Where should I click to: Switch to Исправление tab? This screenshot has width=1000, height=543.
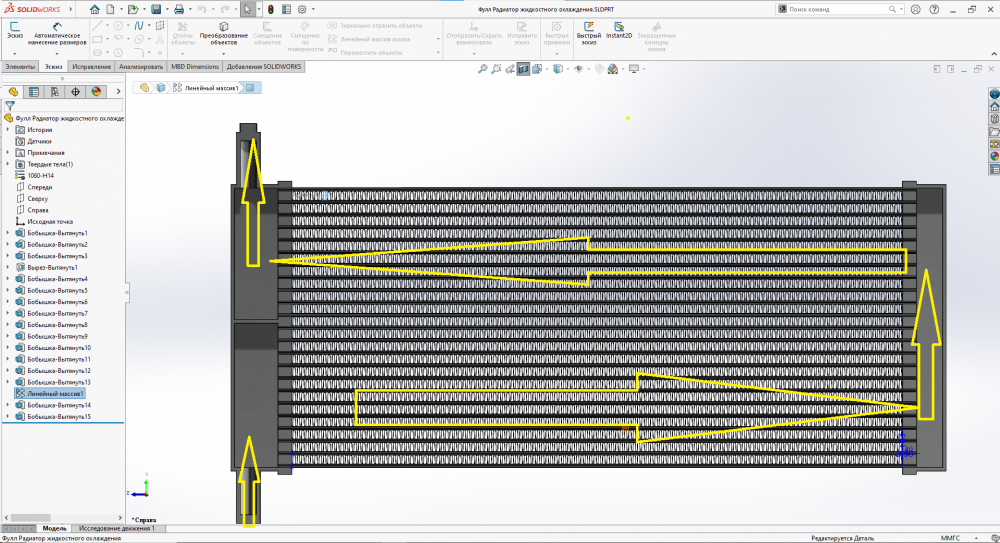point(91,66)
